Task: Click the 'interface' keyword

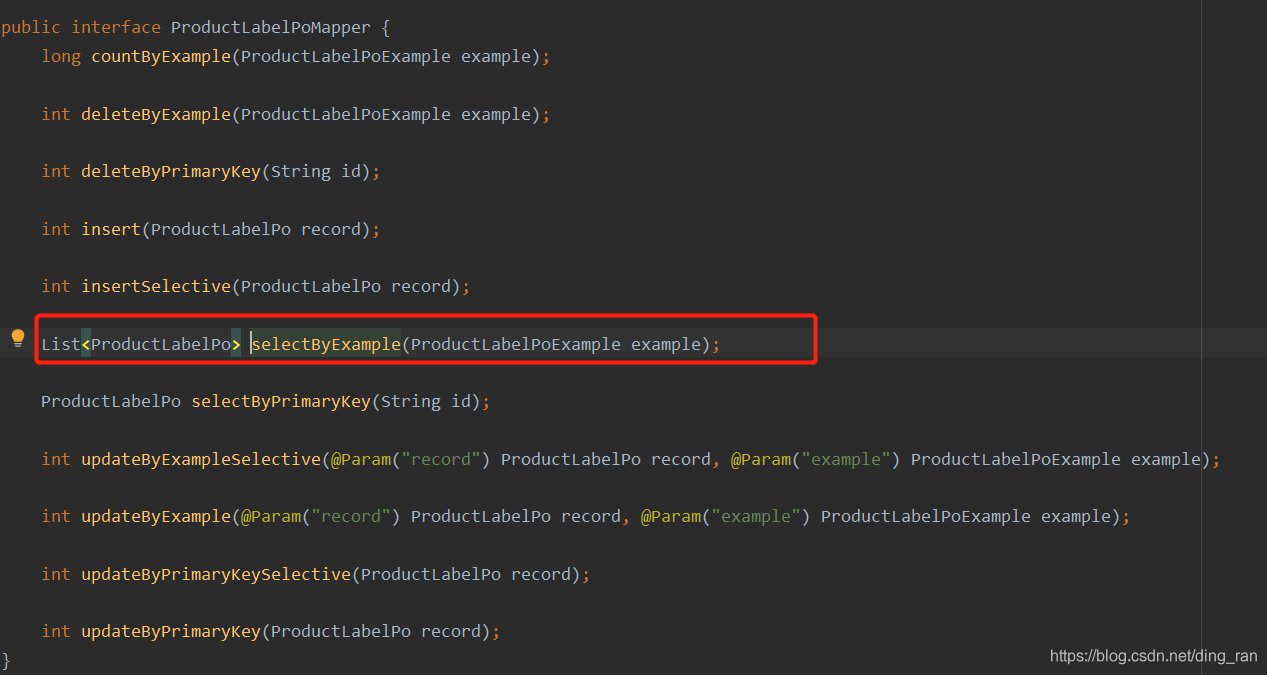Action: 116,27
